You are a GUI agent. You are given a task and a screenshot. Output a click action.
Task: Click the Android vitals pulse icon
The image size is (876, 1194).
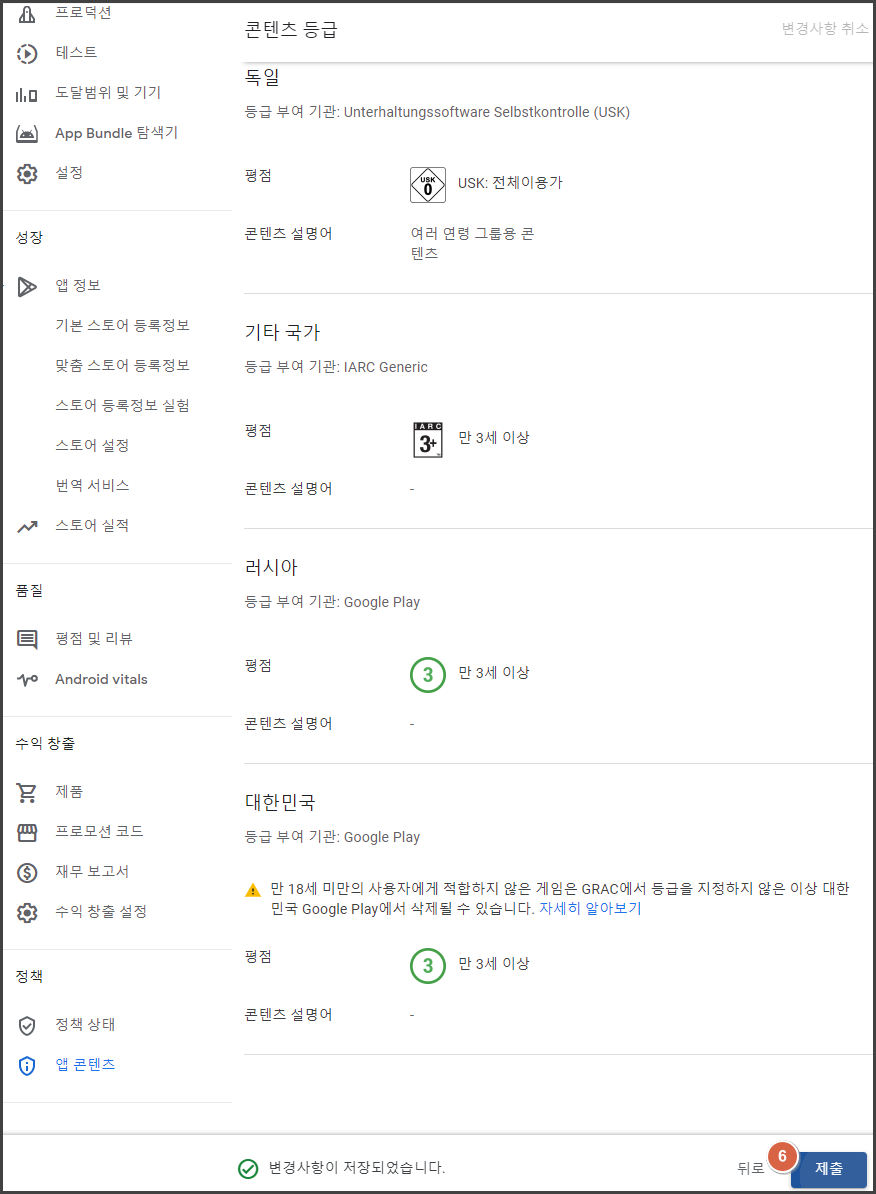point(27,680)
